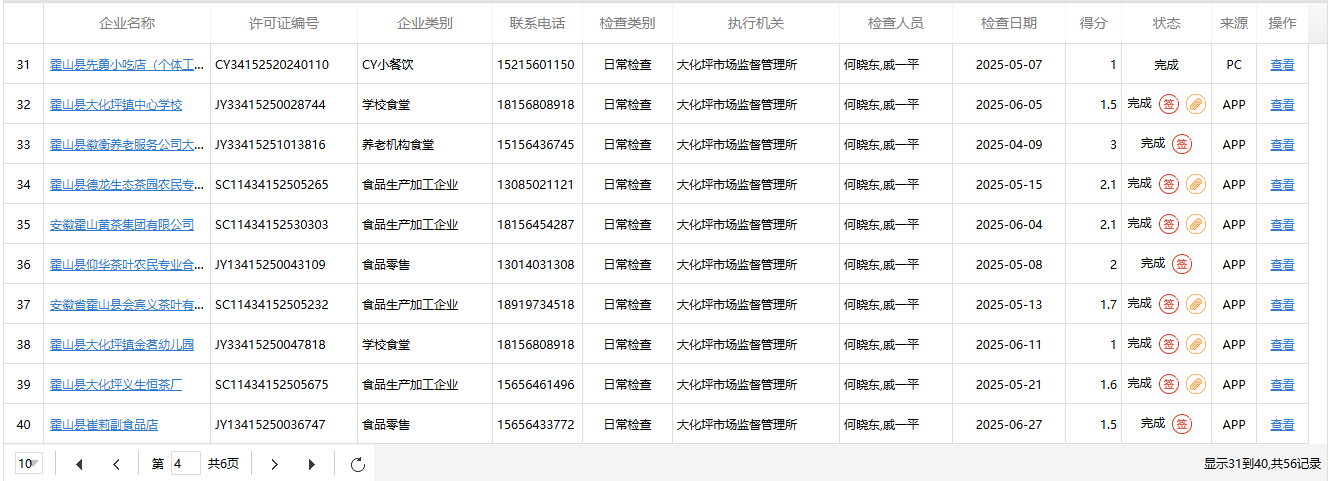The width and height of the screenshot is (1334, 481).
Task: Open the attachment paperclip in row 32
Action: pos(1196,104)
